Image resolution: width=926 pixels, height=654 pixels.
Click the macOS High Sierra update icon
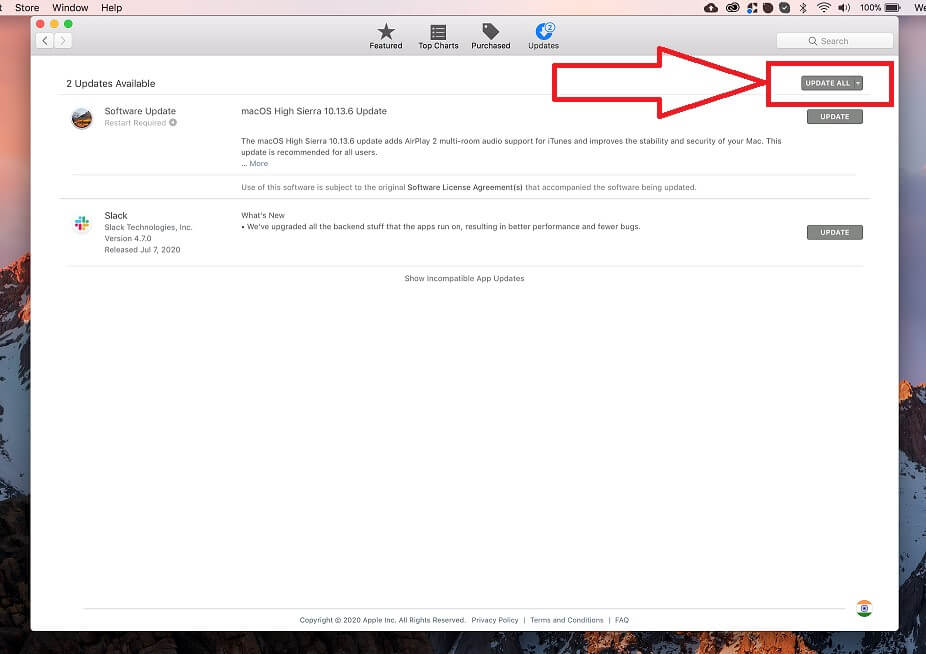click(82, 118)
